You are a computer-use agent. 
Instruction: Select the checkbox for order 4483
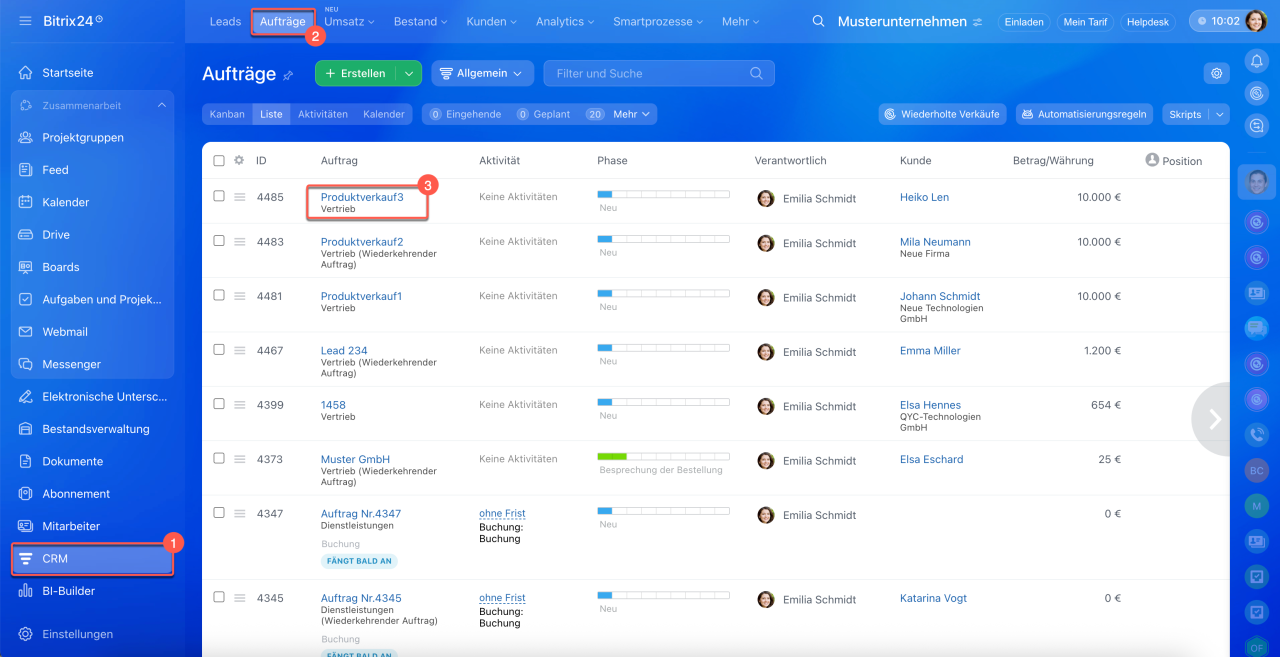[219, 241]
